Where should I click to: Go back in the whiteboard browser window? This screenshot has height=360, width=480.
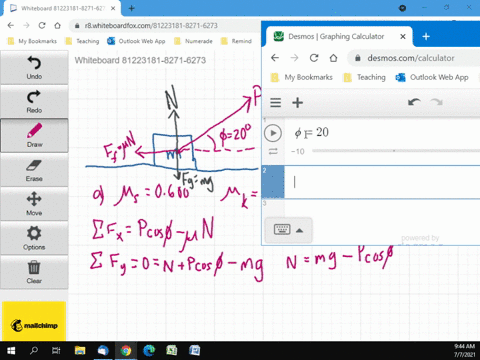coord(11,25)
